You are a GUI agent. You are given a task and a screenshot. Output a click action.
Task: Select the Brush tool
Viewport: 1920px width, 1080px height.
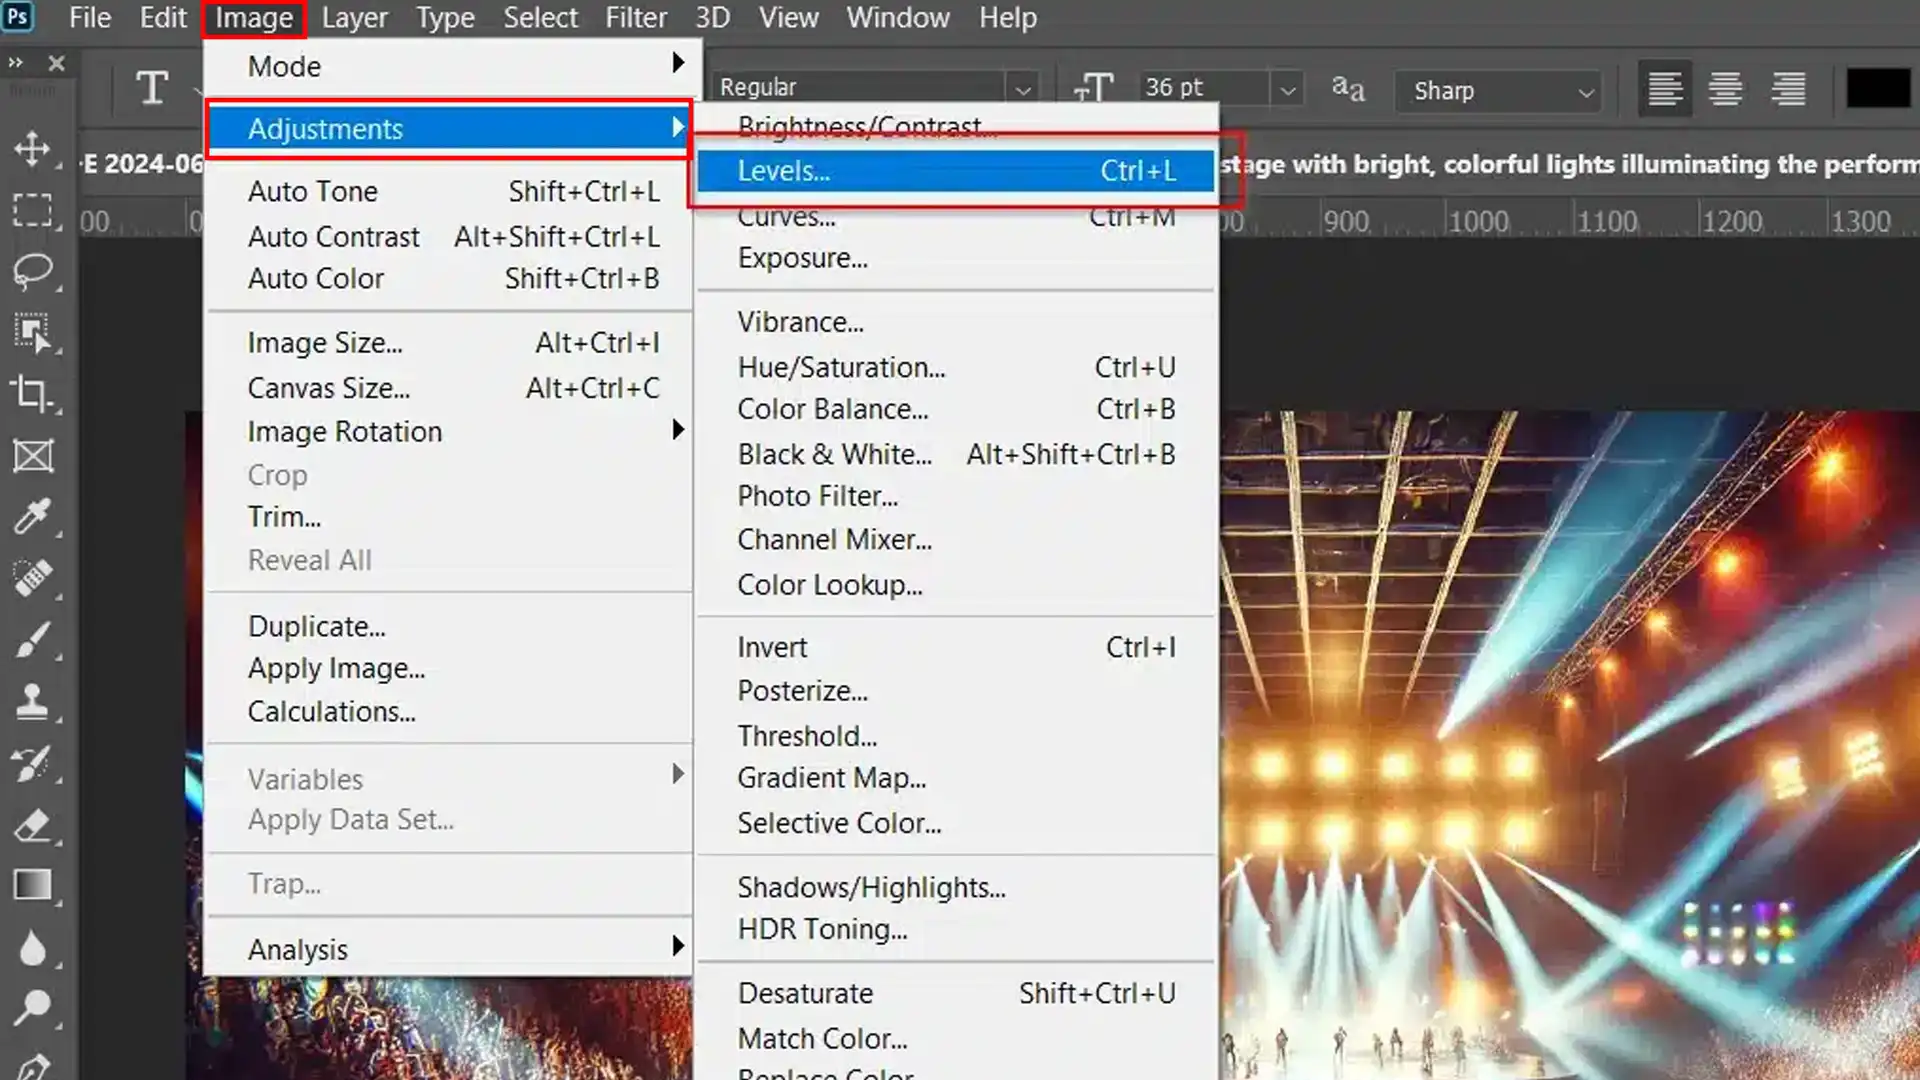tap(33, 640)
